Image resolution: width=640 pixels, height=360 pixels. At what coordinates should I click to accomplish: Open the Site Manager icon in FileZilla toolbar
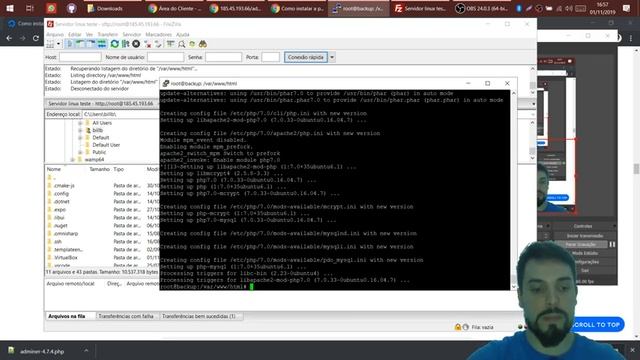tap(50, 44)
